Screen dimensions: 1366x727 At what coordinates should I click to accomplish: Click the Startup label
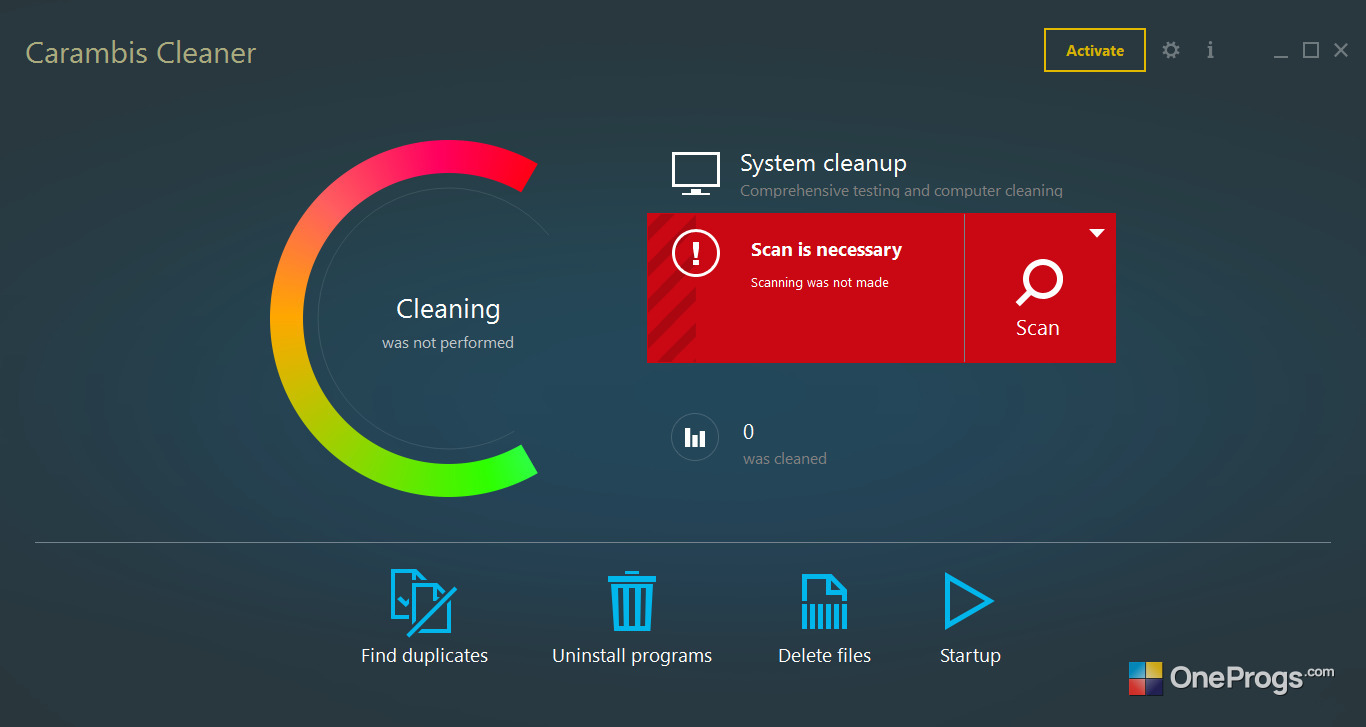tap(970, 656)
